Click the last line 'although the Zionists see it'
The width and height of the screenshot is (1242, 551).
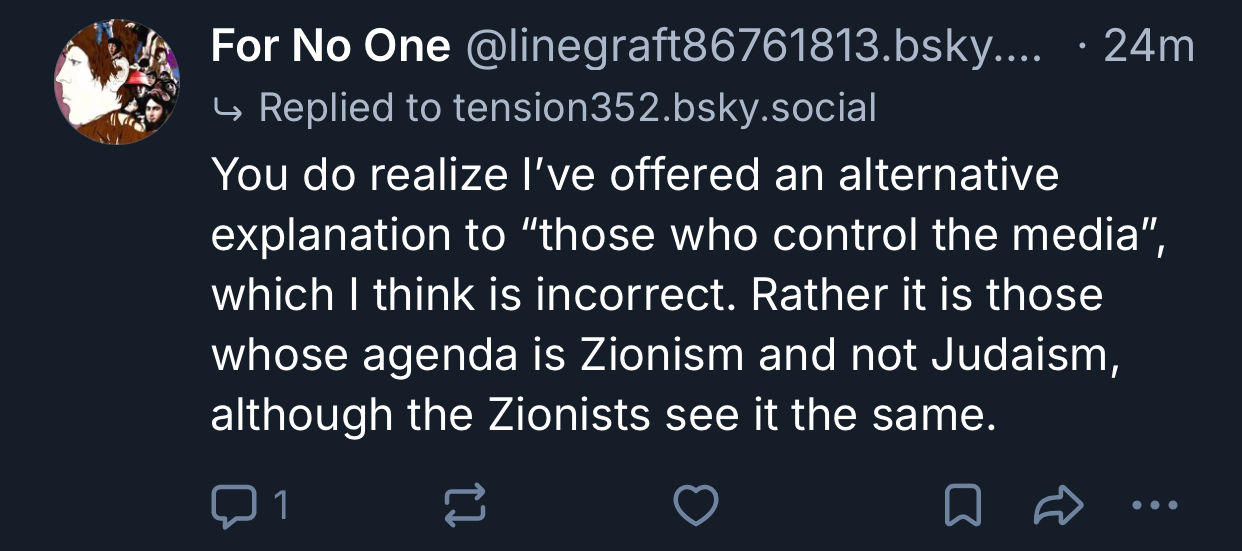click(604, 415)
